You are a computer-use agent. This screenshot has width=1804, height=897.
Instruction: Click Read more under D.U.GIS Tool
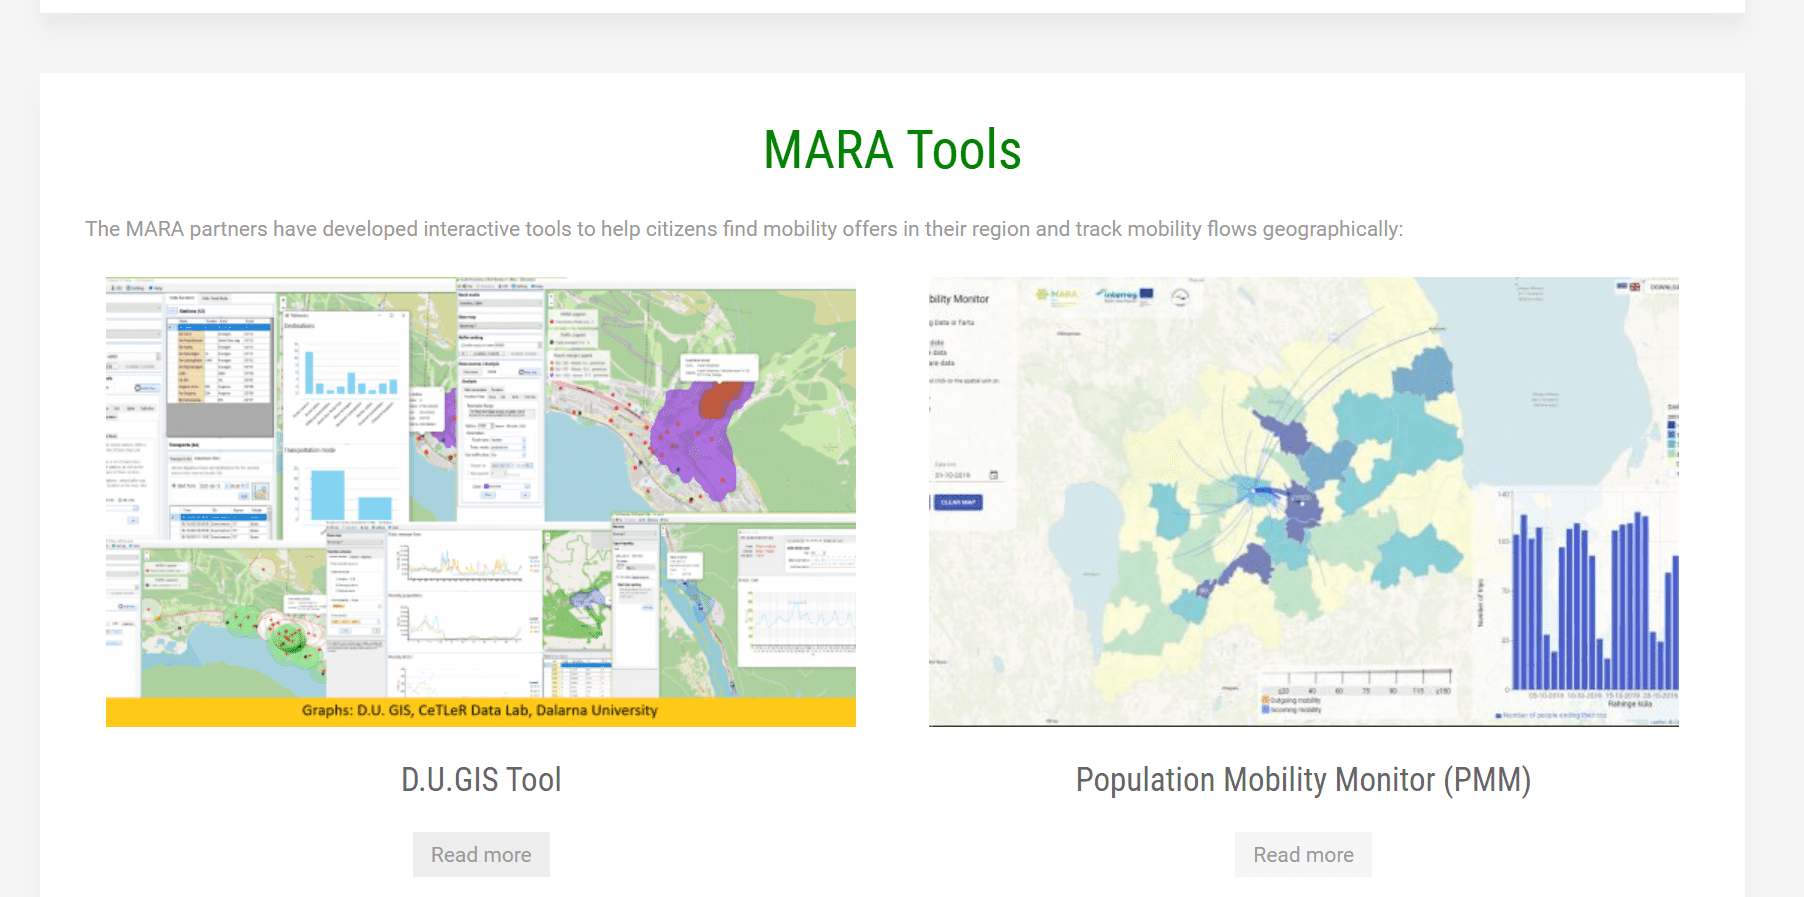coord(481,855)
